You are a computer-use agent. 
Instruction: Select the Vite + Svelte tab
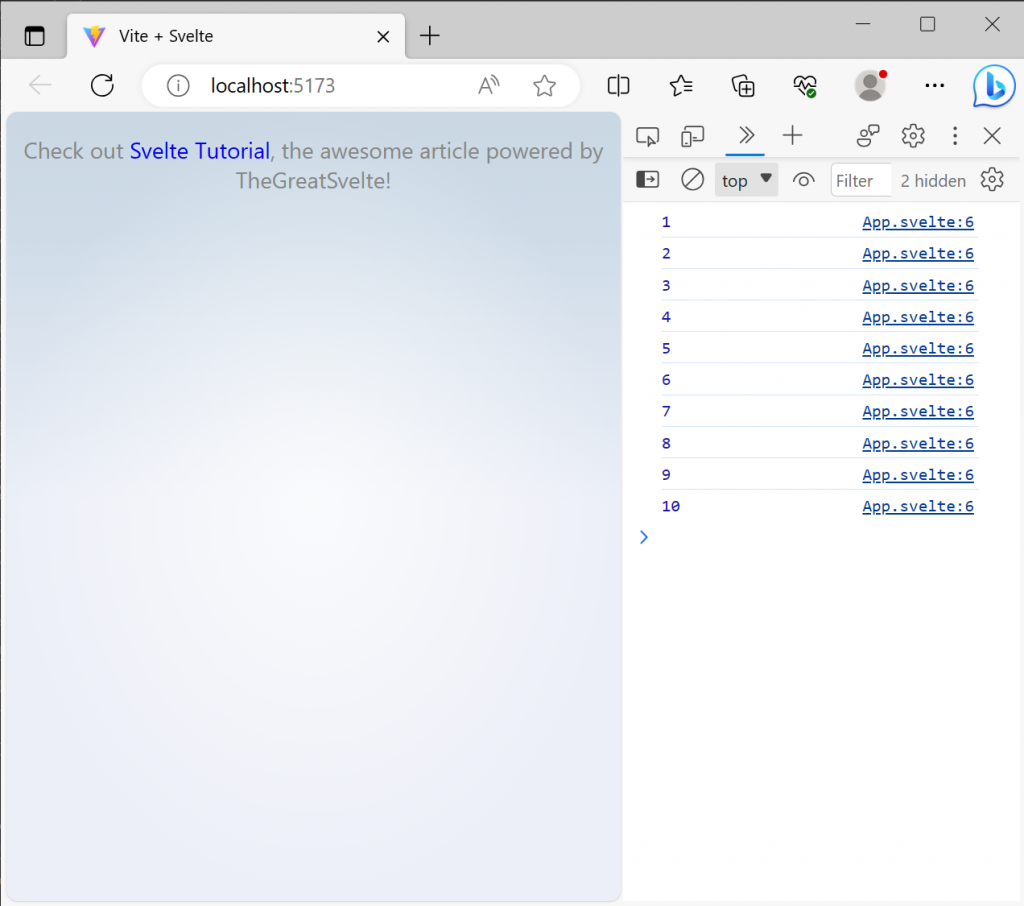(236, 36)
